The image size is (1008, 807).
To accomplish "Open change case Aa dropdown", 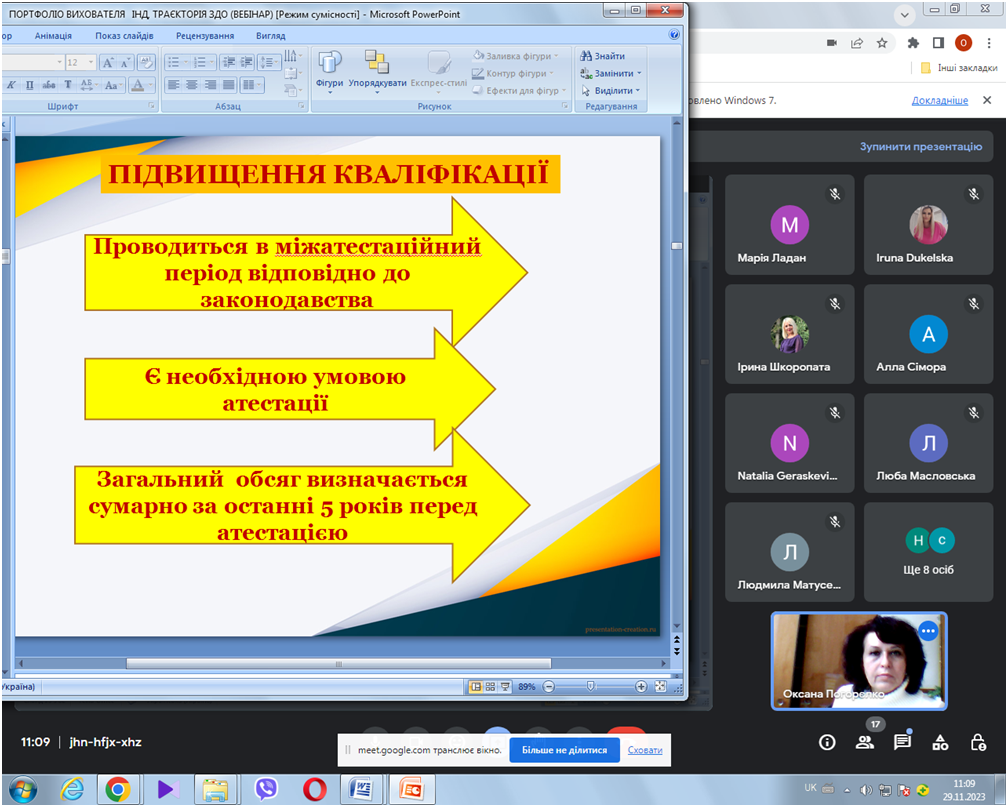I will click(x=113, y=85).
